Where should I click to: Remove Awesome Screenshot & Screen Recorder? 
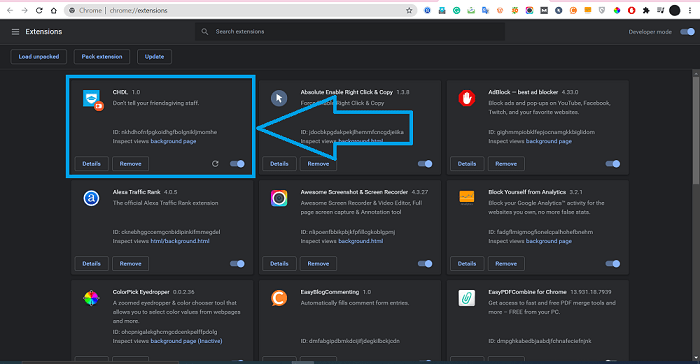click(318, 264)
